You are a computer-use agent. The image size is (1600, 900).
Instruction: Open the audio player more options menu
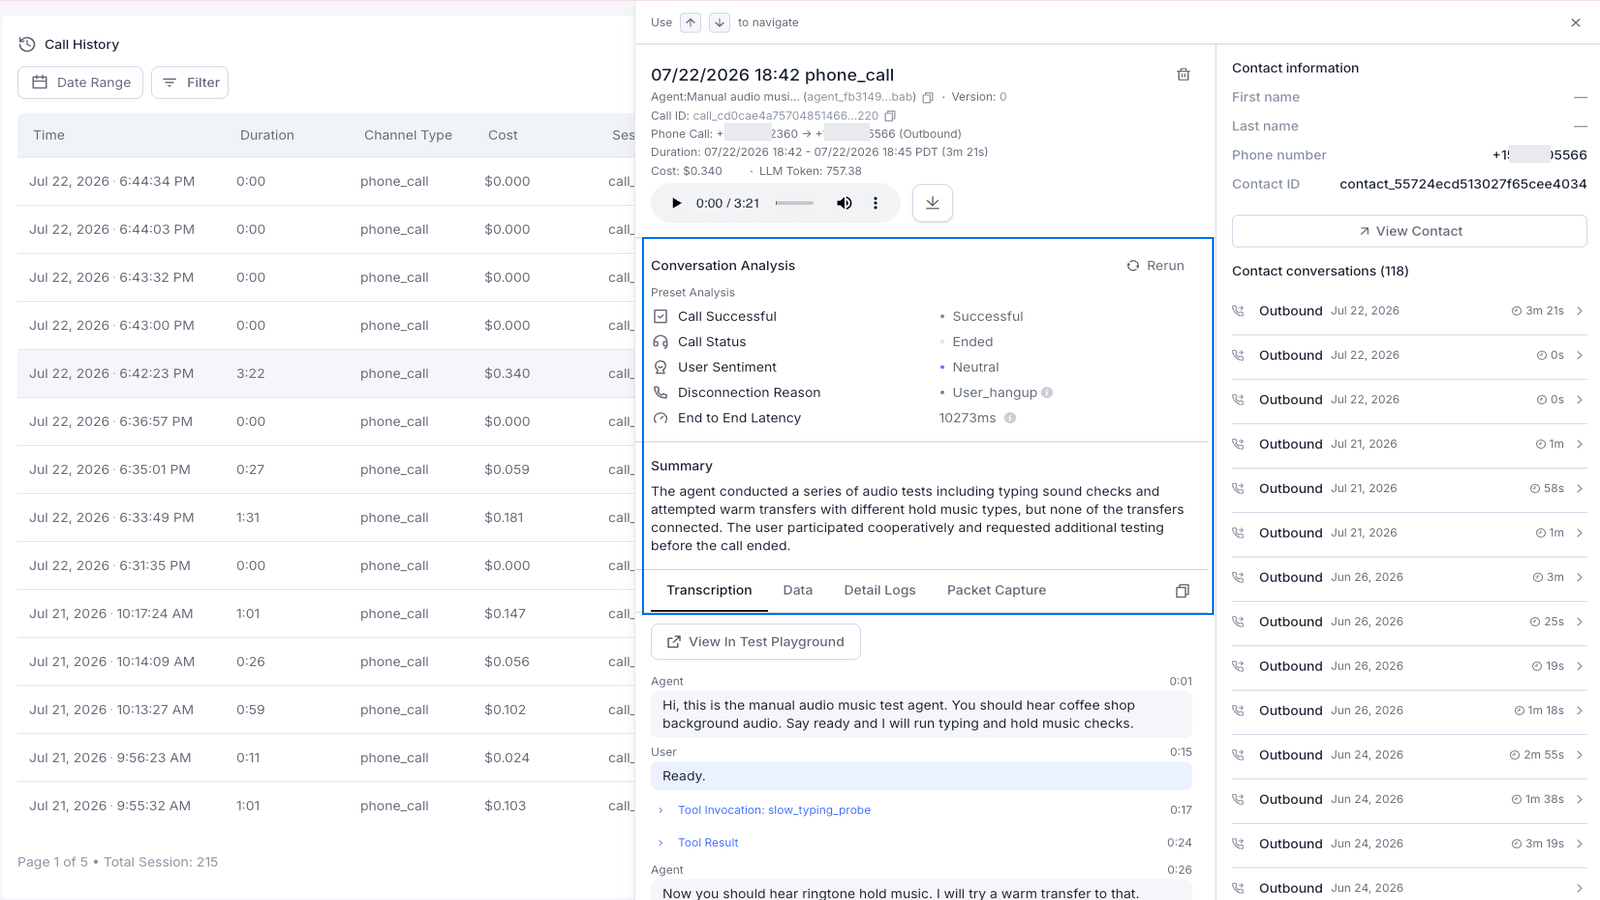click(875, 203)
